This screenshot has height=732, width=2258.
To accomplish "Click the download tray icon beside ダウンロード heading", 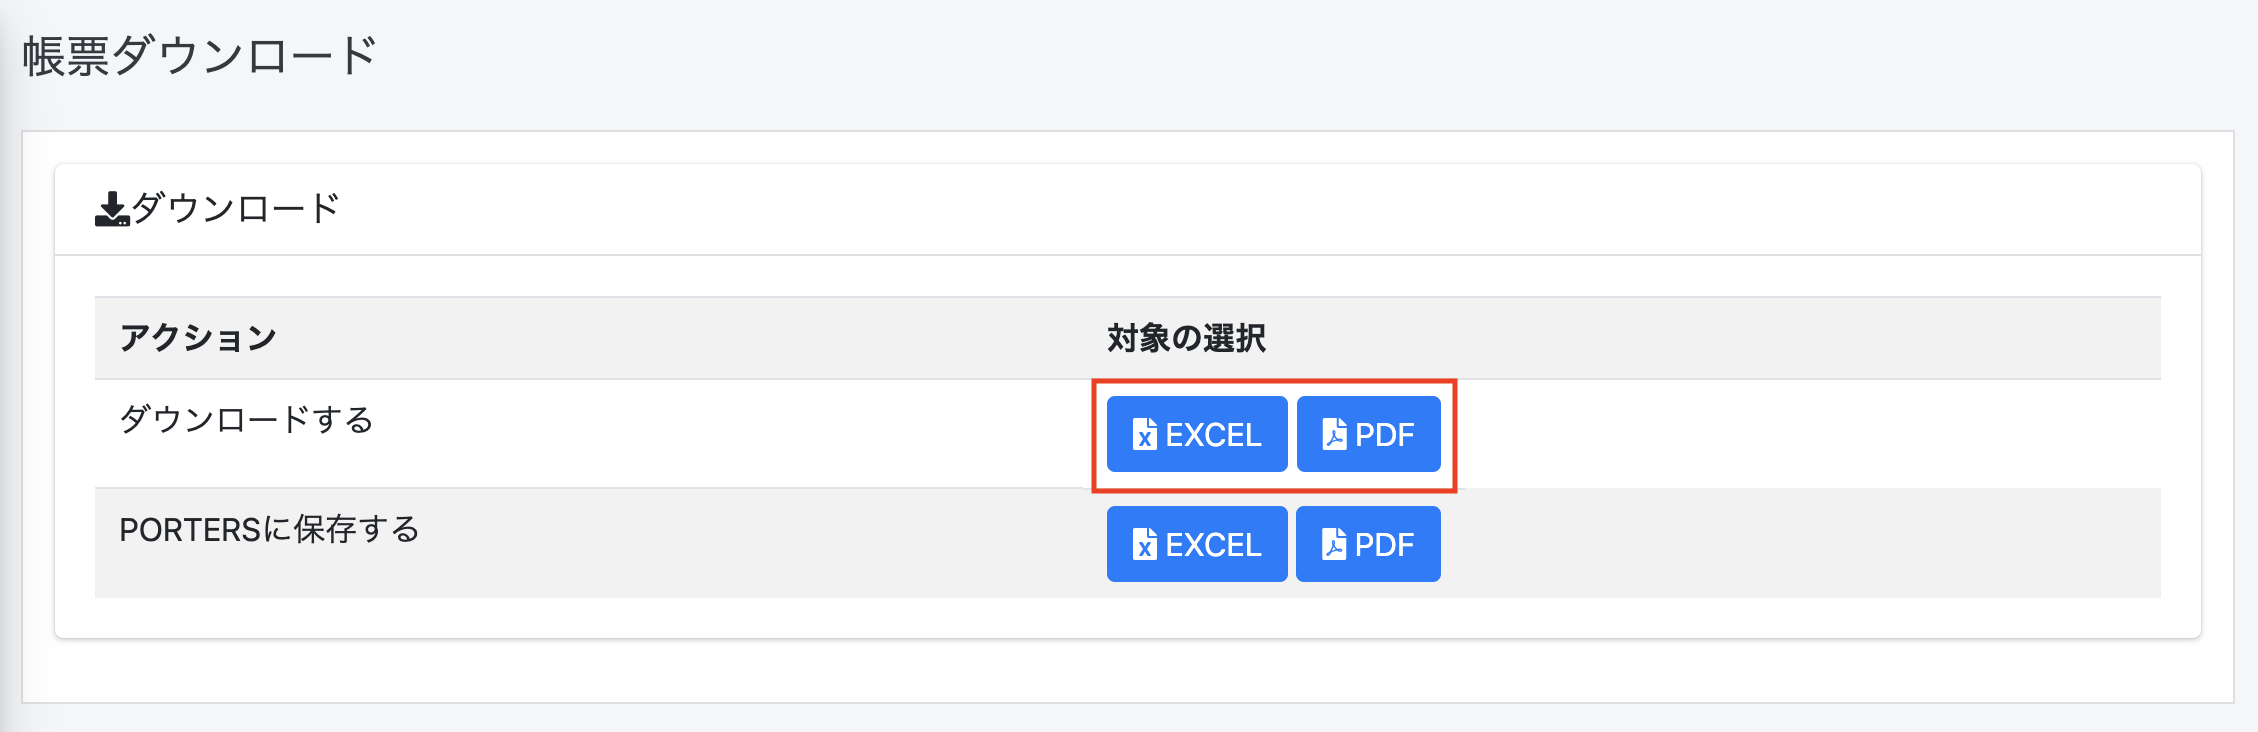I will pos(111,209).
